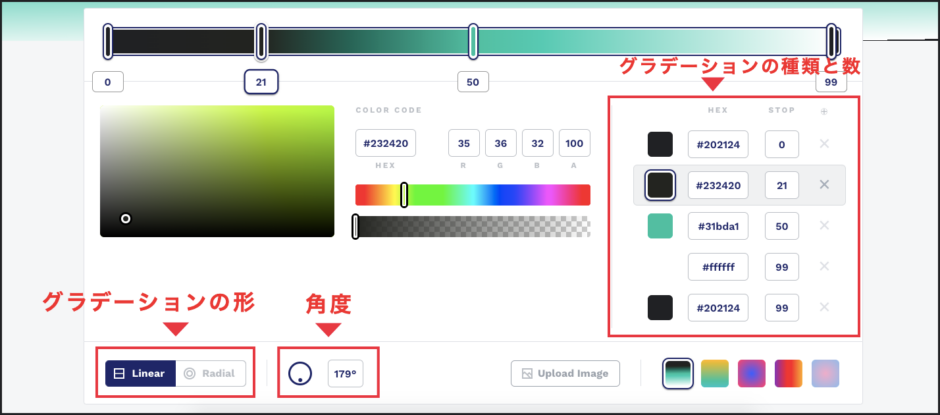Edit the alpha value 100 field

coord(574,143)
